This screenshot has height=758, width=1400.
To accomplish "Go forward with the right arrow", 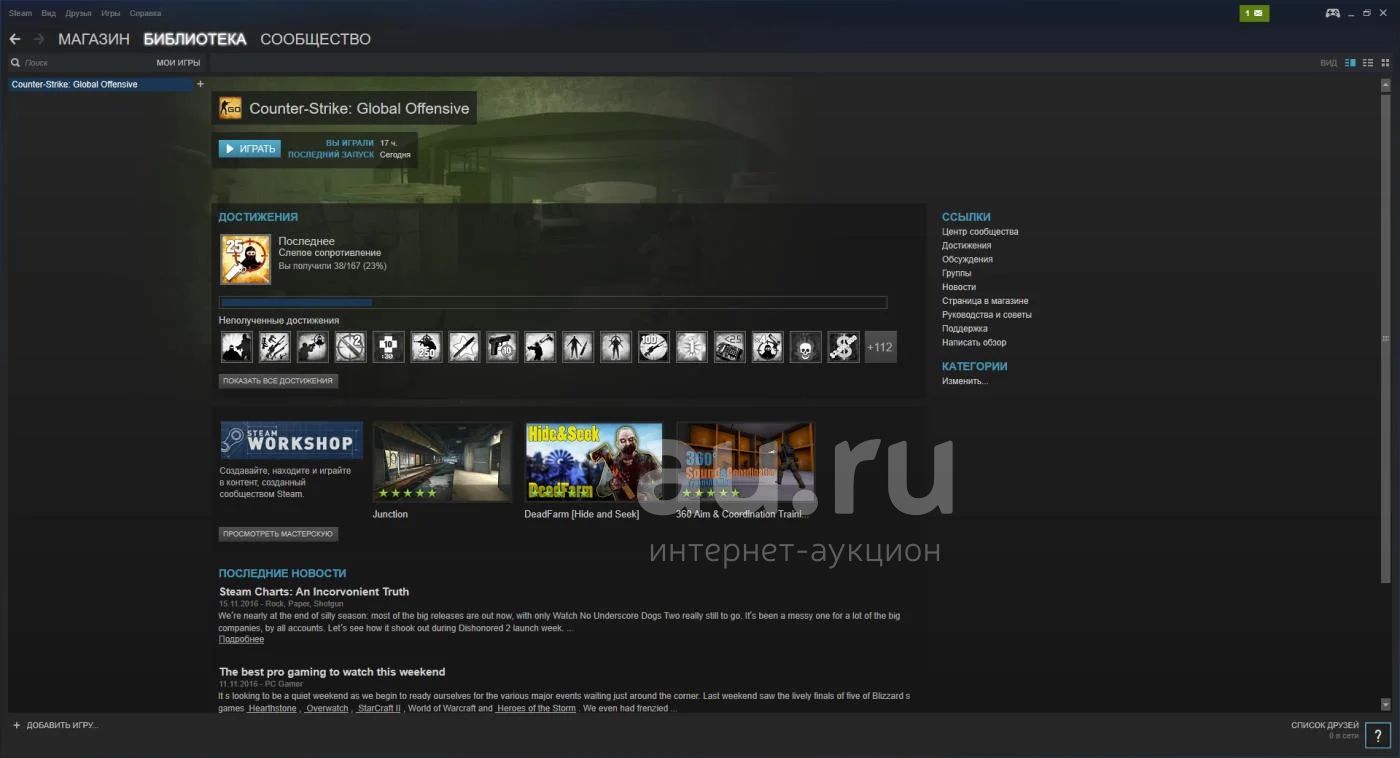I will (x=39, y=39).
